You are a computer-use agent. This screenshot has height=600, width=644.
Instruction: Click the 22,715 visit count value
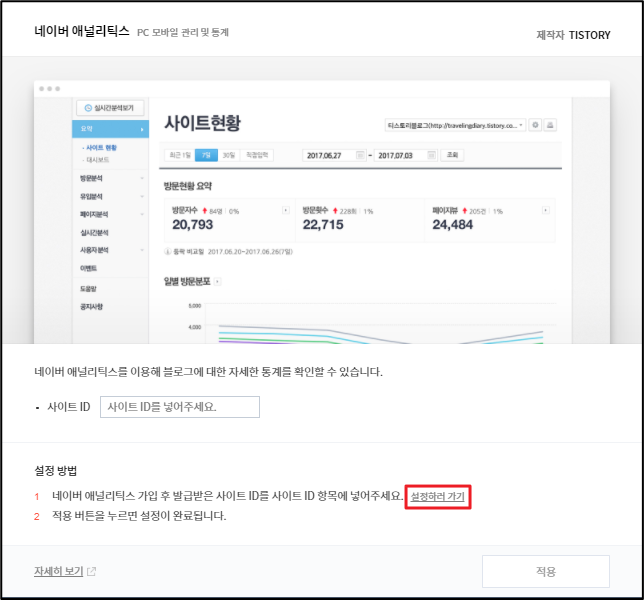click(323, 225)
